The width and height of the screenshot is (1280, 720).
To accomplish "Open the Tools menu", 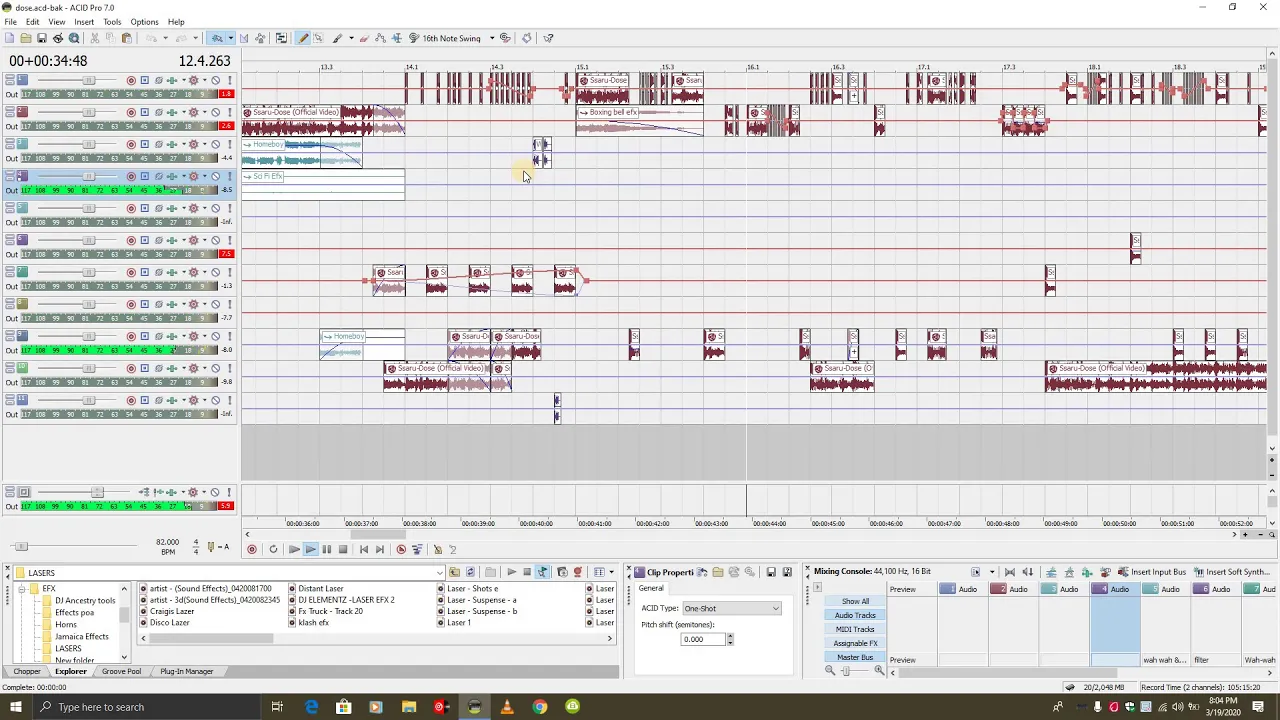I will (x=112, y=21).
